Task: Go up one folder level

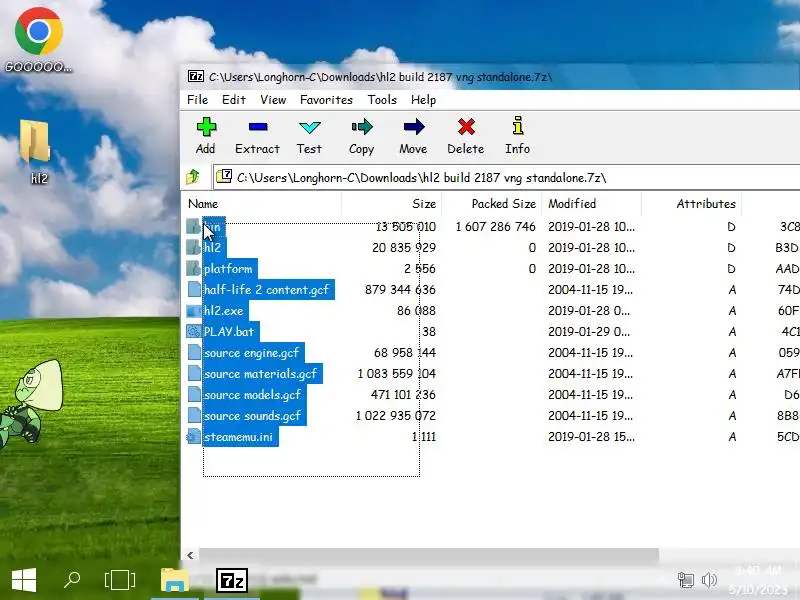Action: click(x=193, y=177)
